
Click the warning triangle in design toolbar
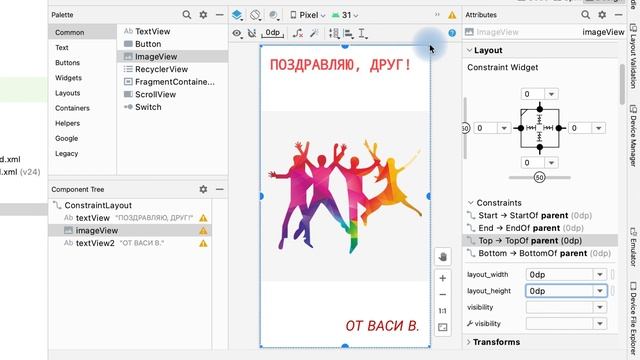click(452, 15)
